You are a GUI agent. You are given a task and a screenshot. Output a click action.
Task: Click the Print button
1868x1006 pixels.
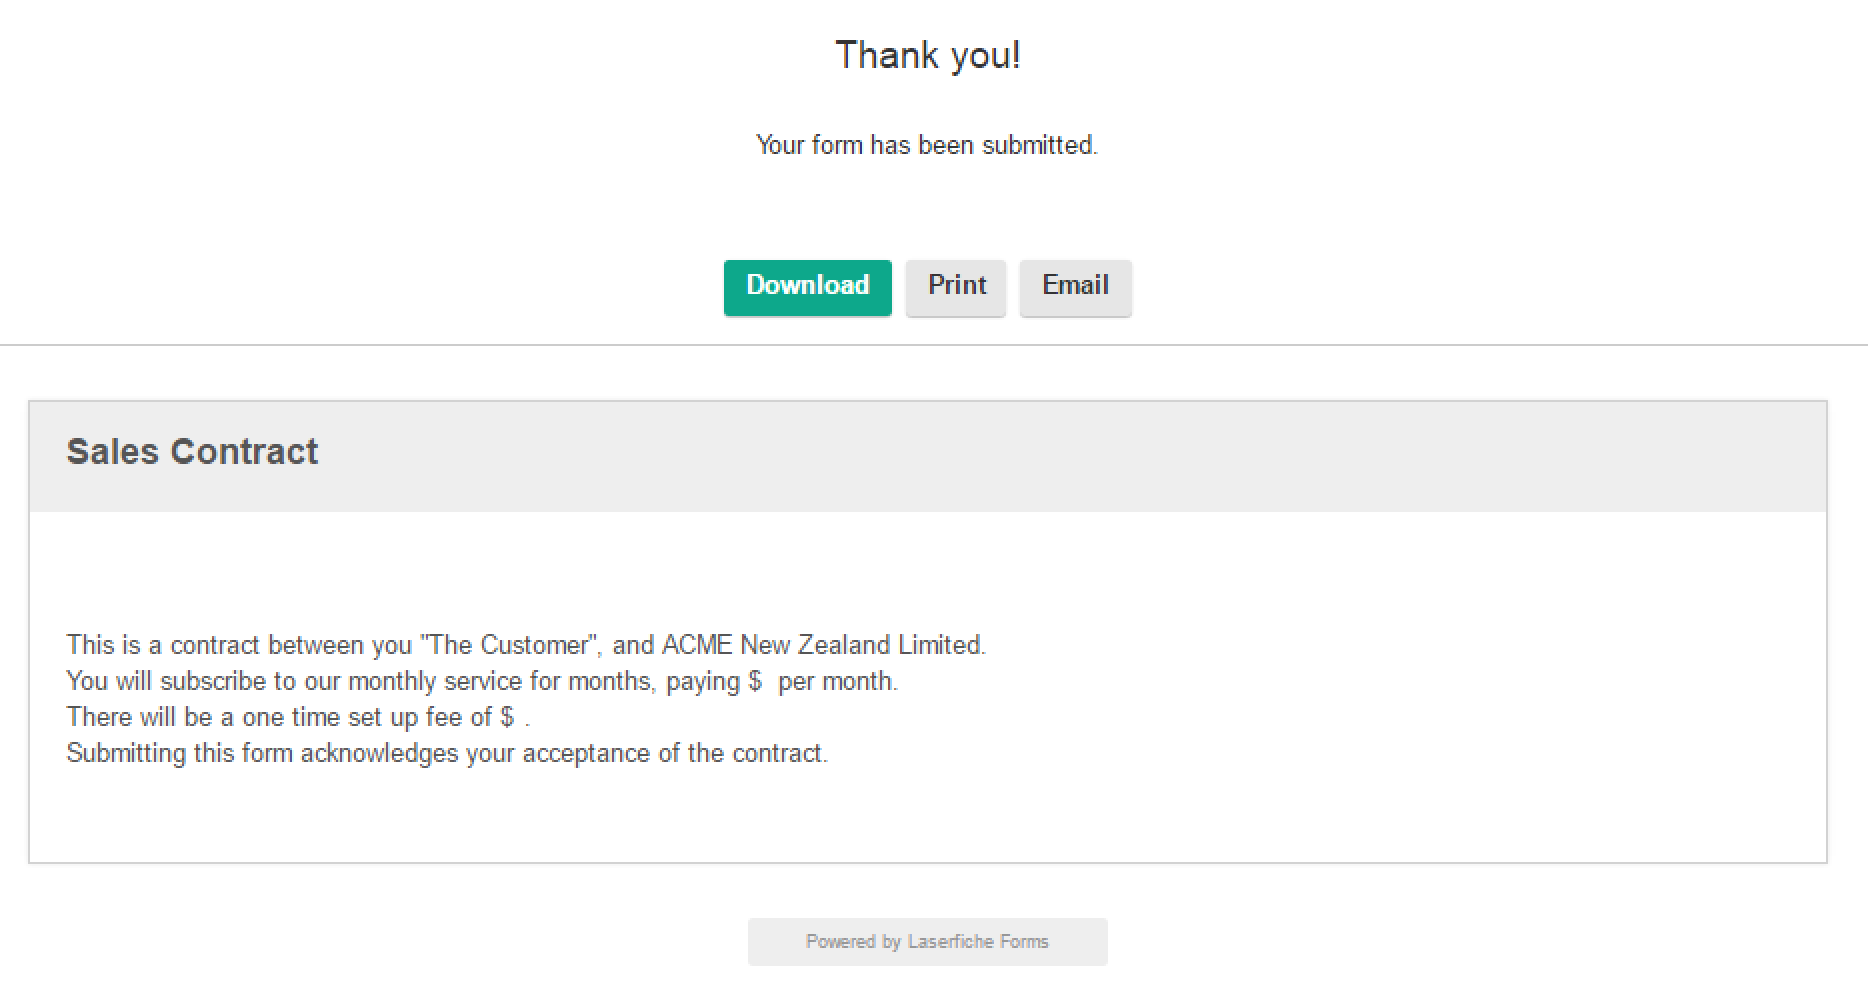[955, 287]
